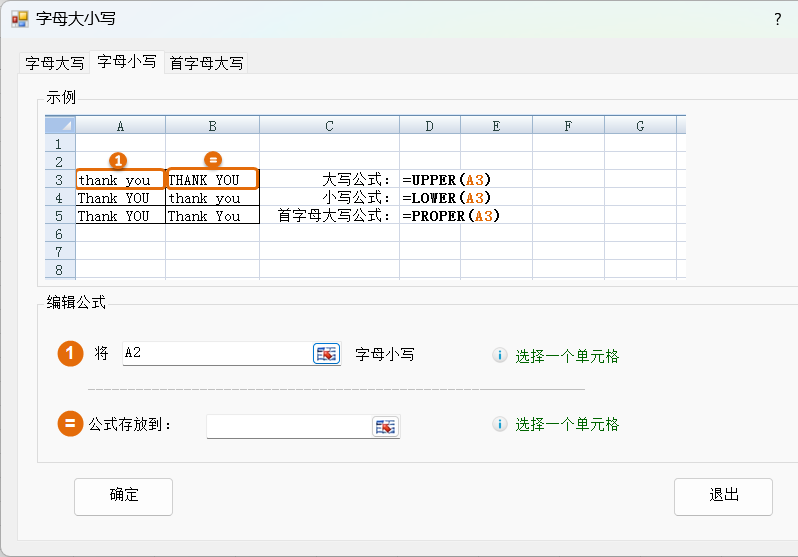Click the sample cell showing thank you in A3
Viewport: 798px width, 557px height.
click(120, 180)
